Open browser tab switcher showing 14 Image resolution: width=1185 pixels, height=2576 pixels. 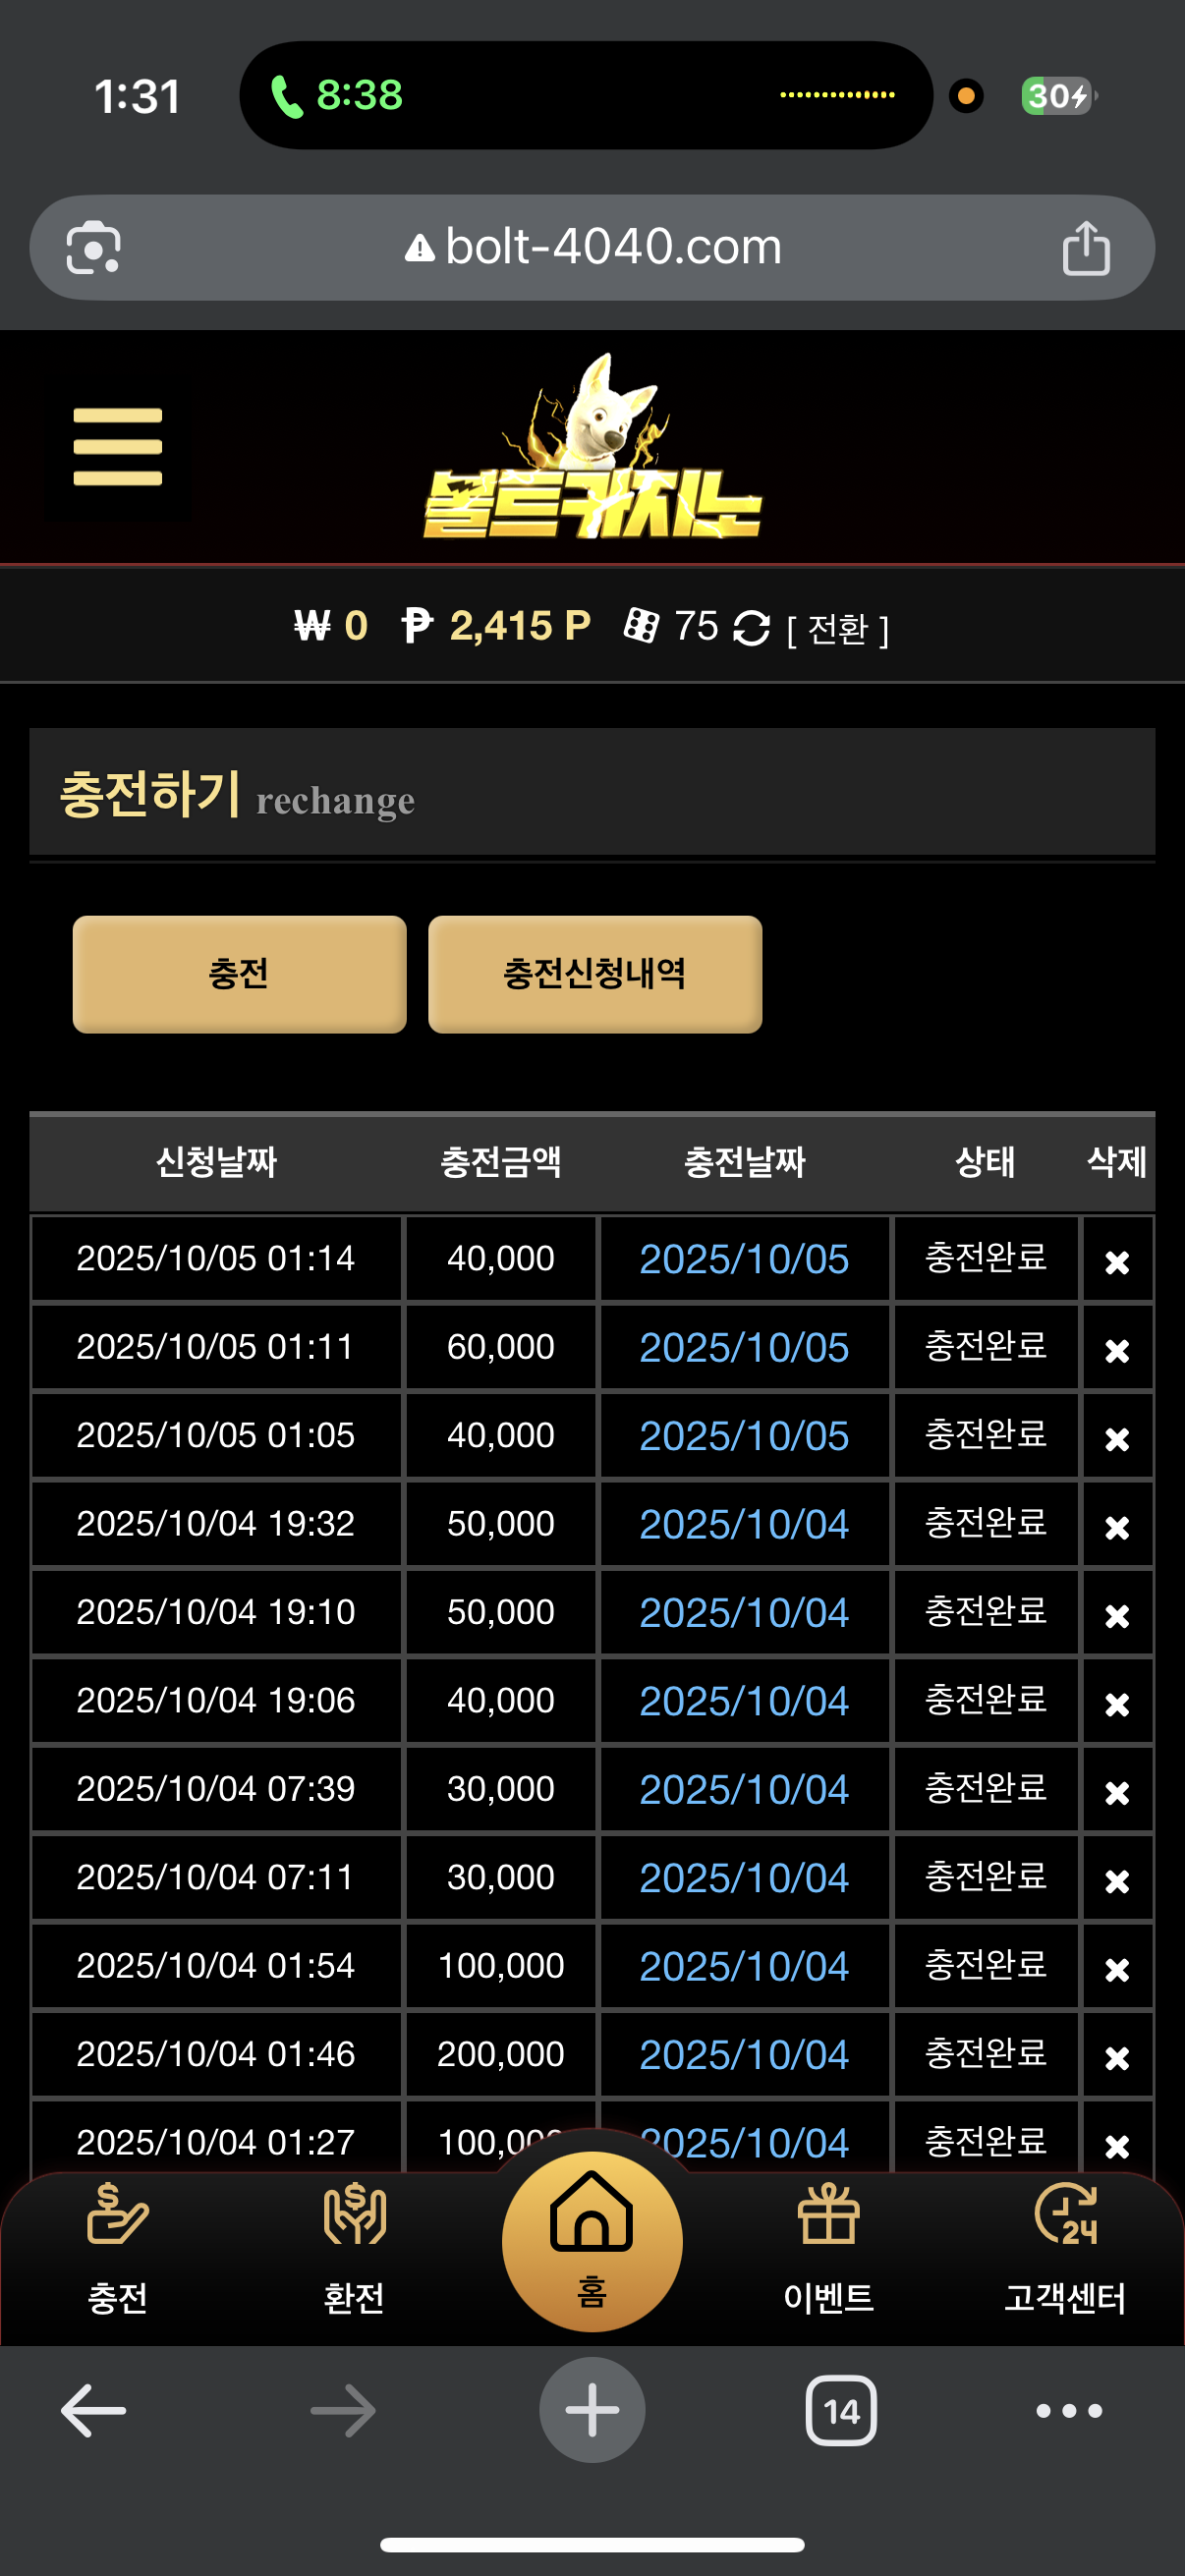pyautogui.click(x=841, y=2411)
